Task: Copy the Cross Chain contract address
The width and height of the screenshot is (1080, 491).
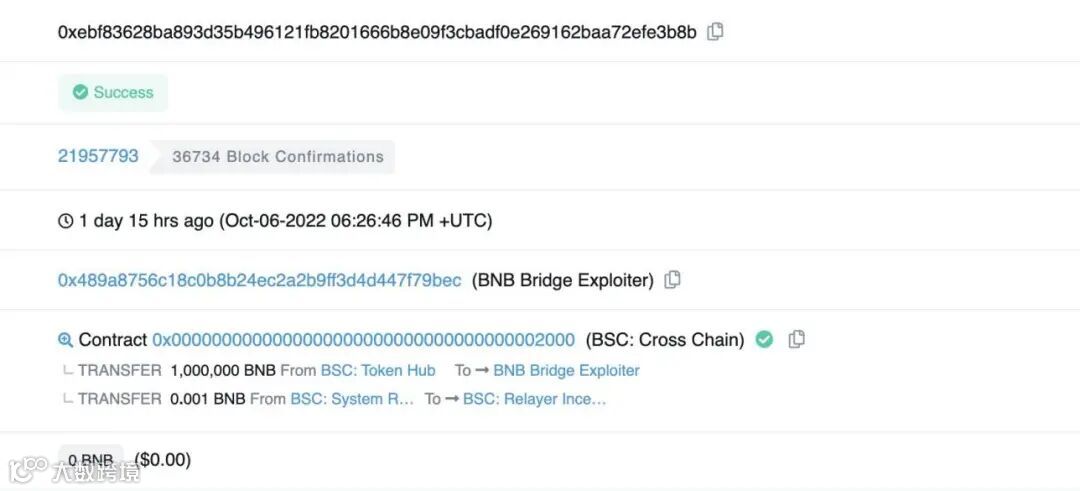Action: pyautogui.click(x=796, y=339)
